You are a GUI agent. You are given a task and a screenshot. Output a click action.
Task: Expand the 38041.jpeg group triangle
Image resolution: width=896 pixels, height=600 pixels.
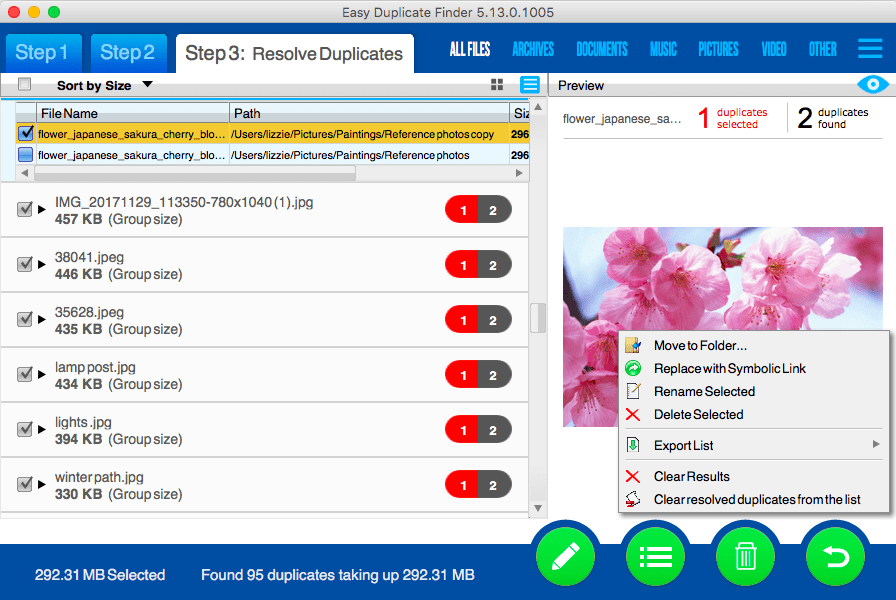pyautogui.click(x=42, y=264)
